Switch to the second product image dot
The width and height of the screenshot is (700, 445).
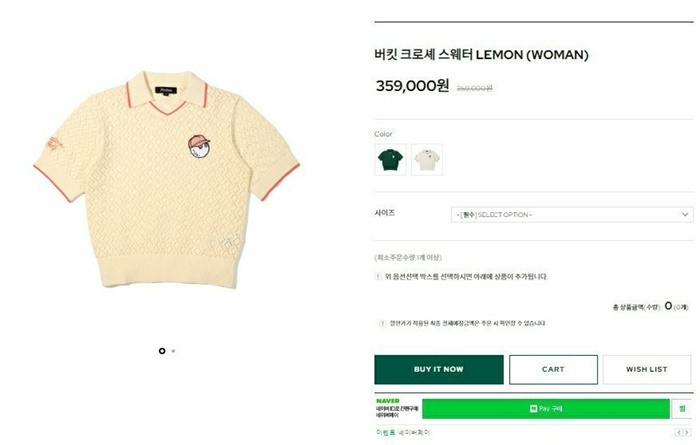tap(173, 351)
